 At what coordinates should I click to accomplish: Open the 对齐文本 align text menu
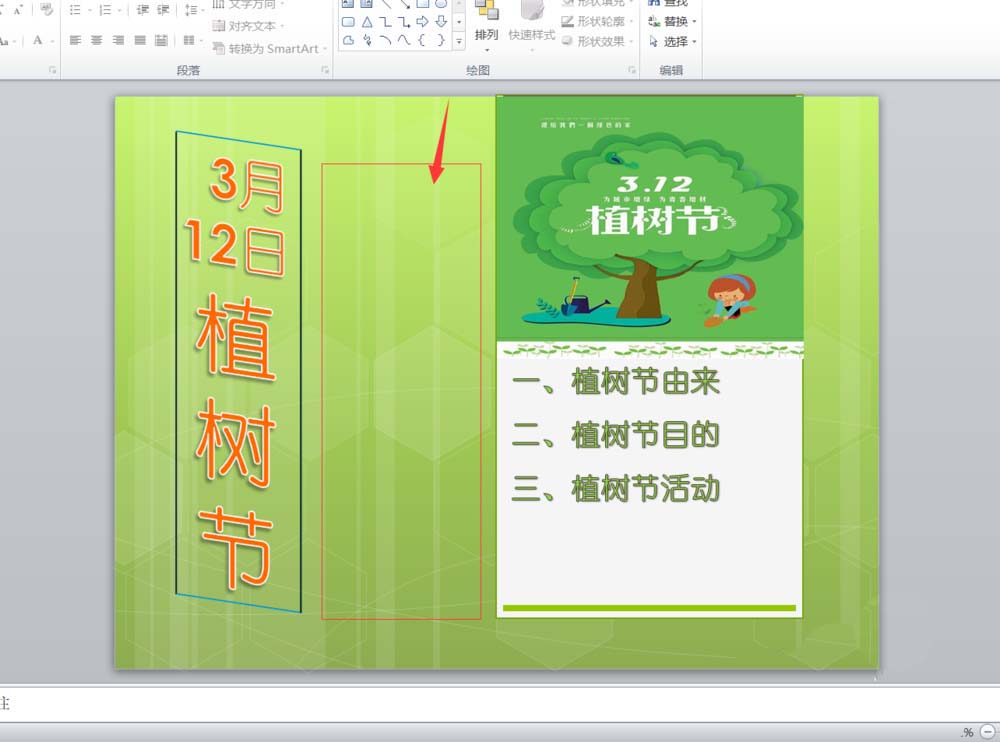pos(248,26)
